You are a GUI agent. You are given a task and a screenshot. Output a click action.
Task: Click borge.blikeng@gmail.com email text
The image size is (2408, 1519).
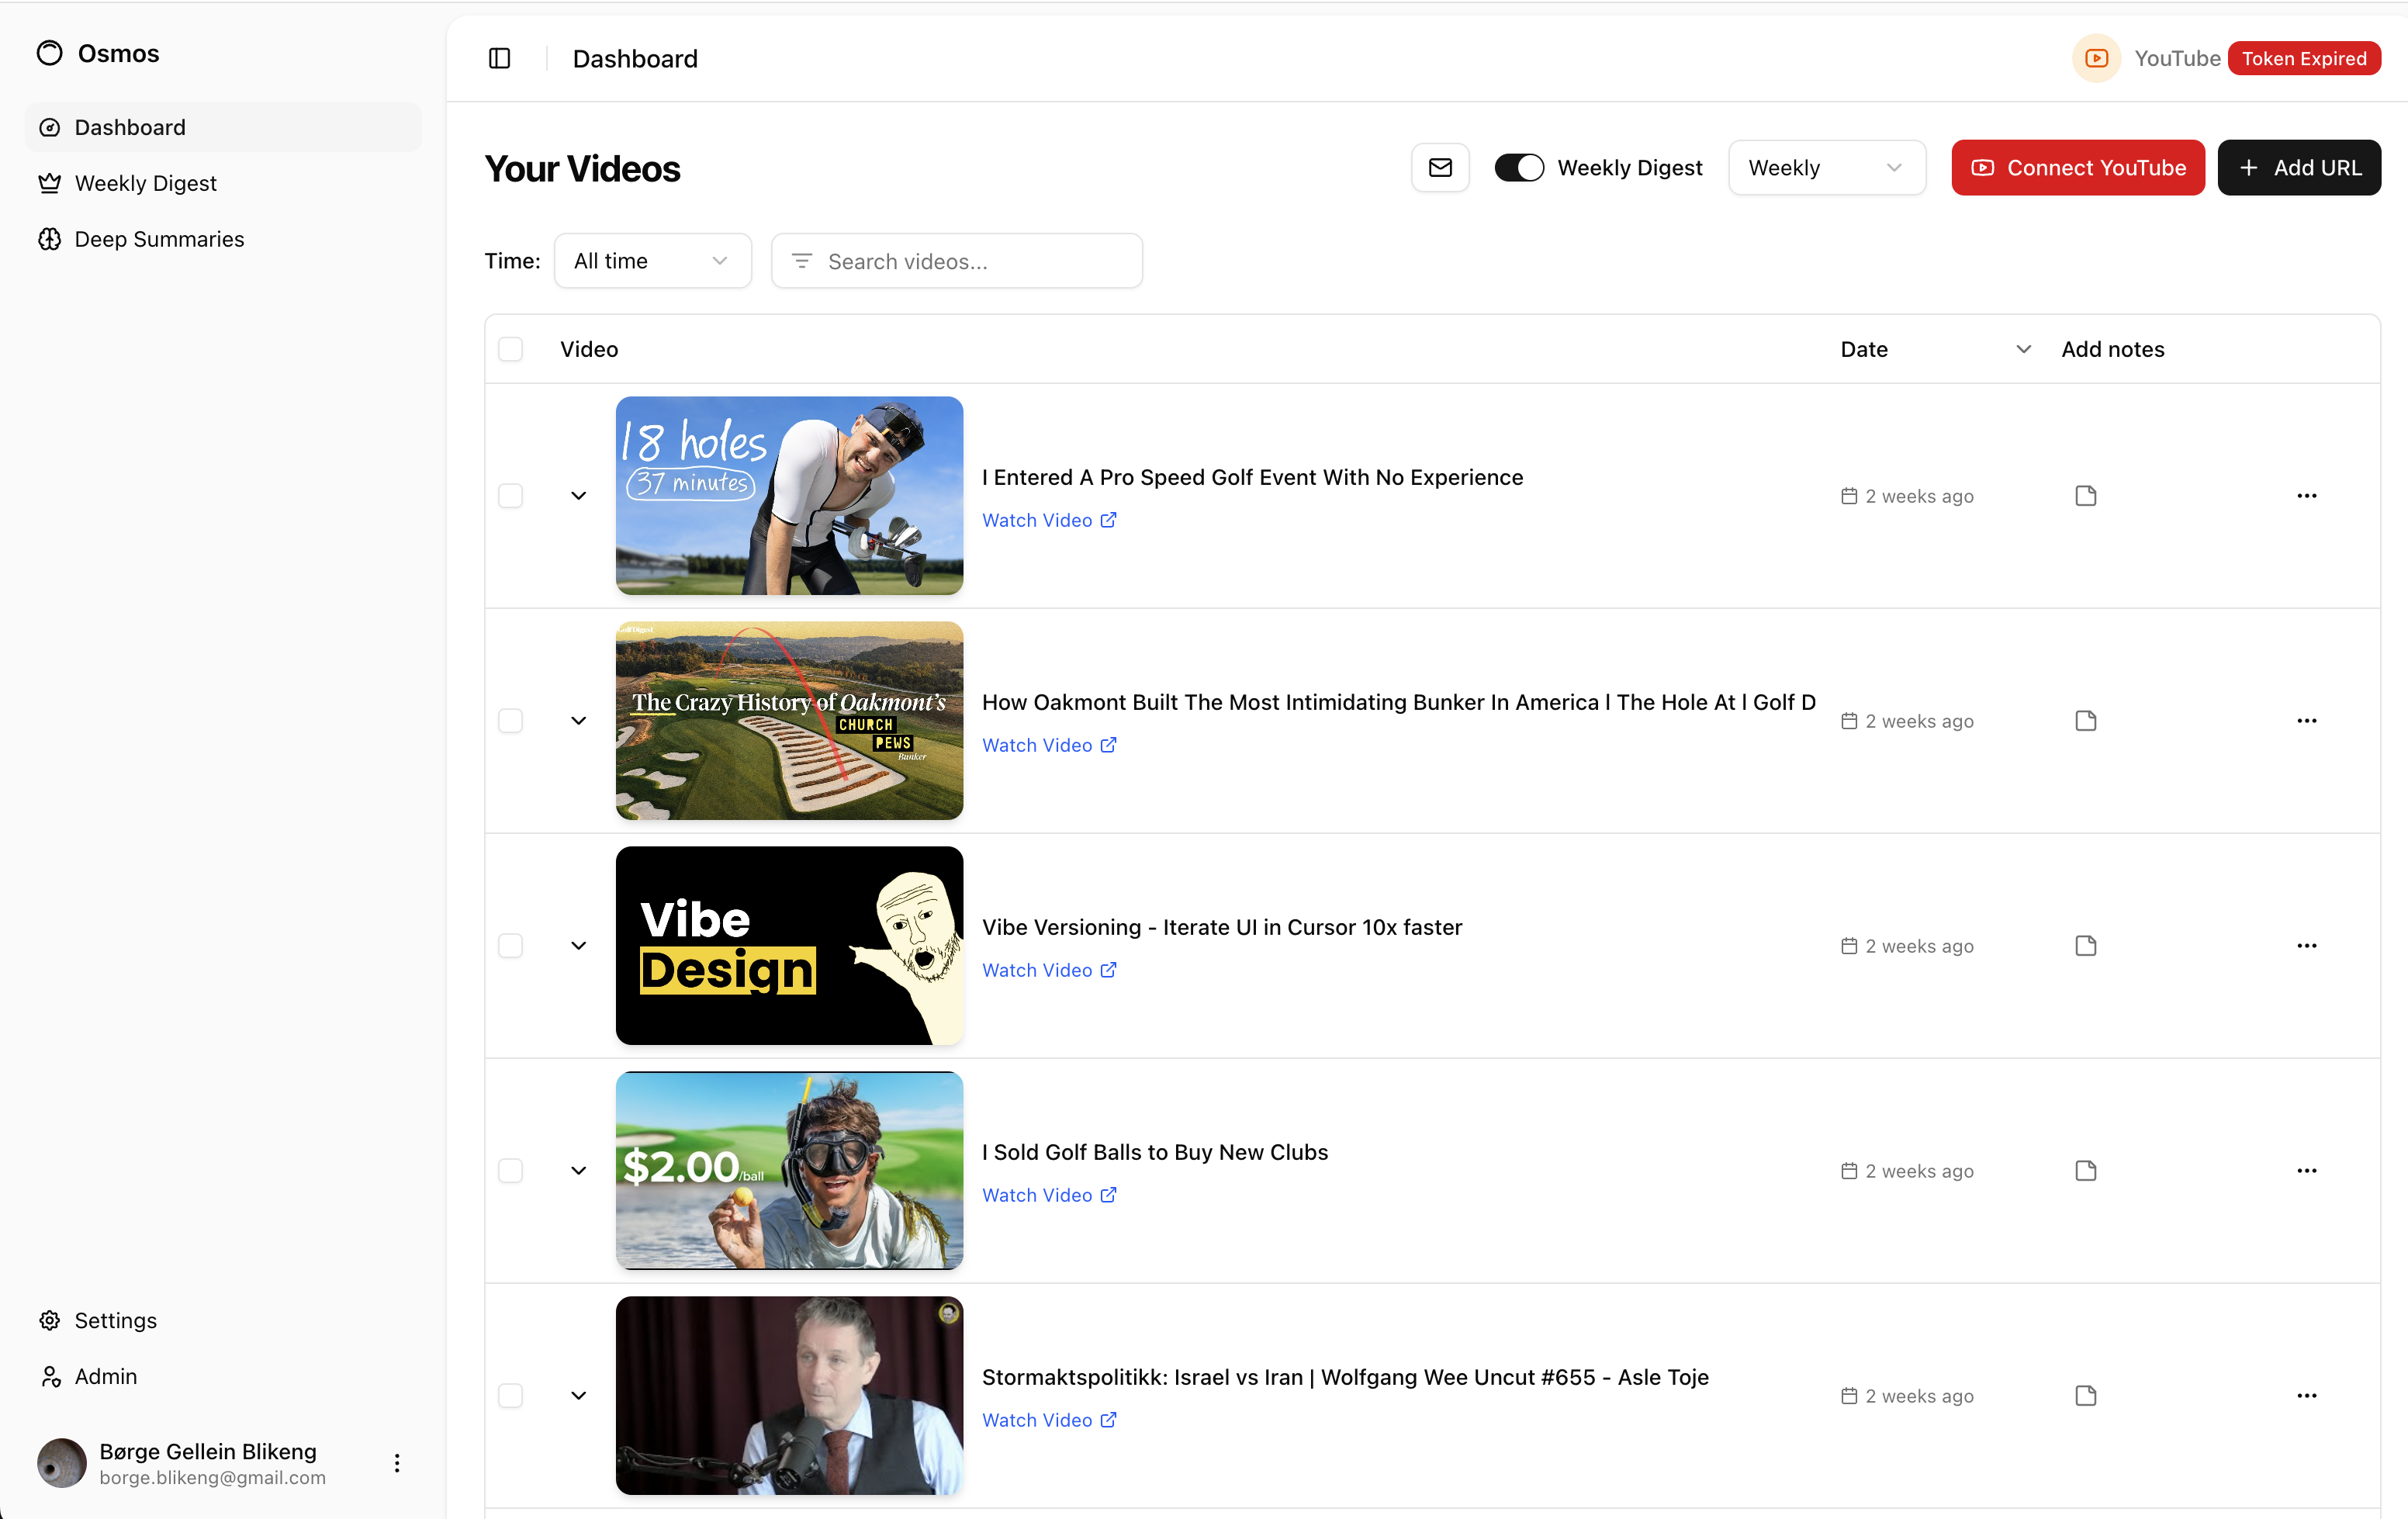[213, 1477]
